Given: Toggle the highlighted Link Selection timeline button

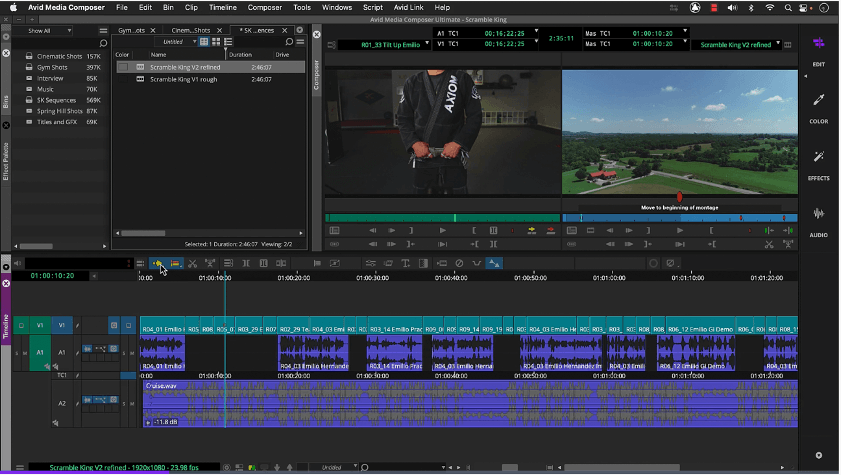Looking at the screenshot, I should pyautogui.click(x=494, y=264).
